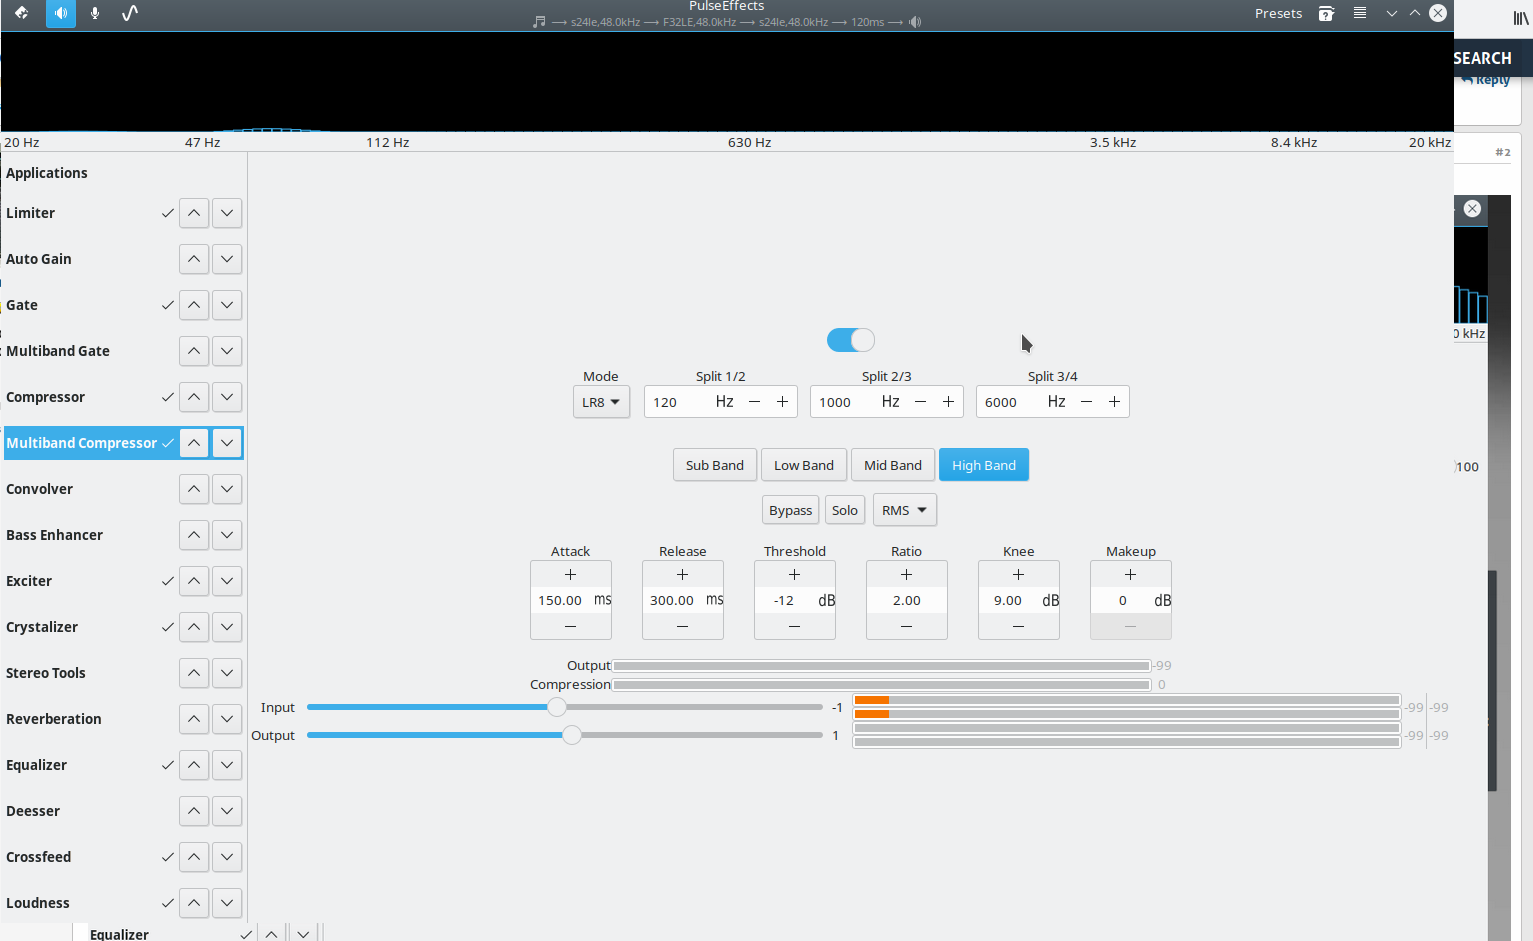The height and width of the screenshot is (941, 1533).
Task: Select the Compressor effect in the sidebar
Action: coord(45,397)
